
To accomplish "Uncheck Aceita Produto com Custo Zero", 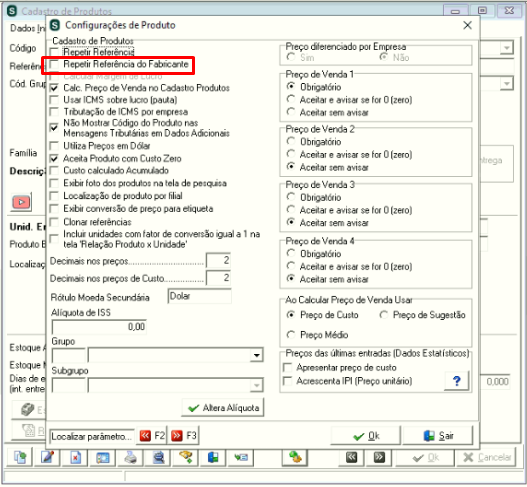I will [x=54, y=159].
